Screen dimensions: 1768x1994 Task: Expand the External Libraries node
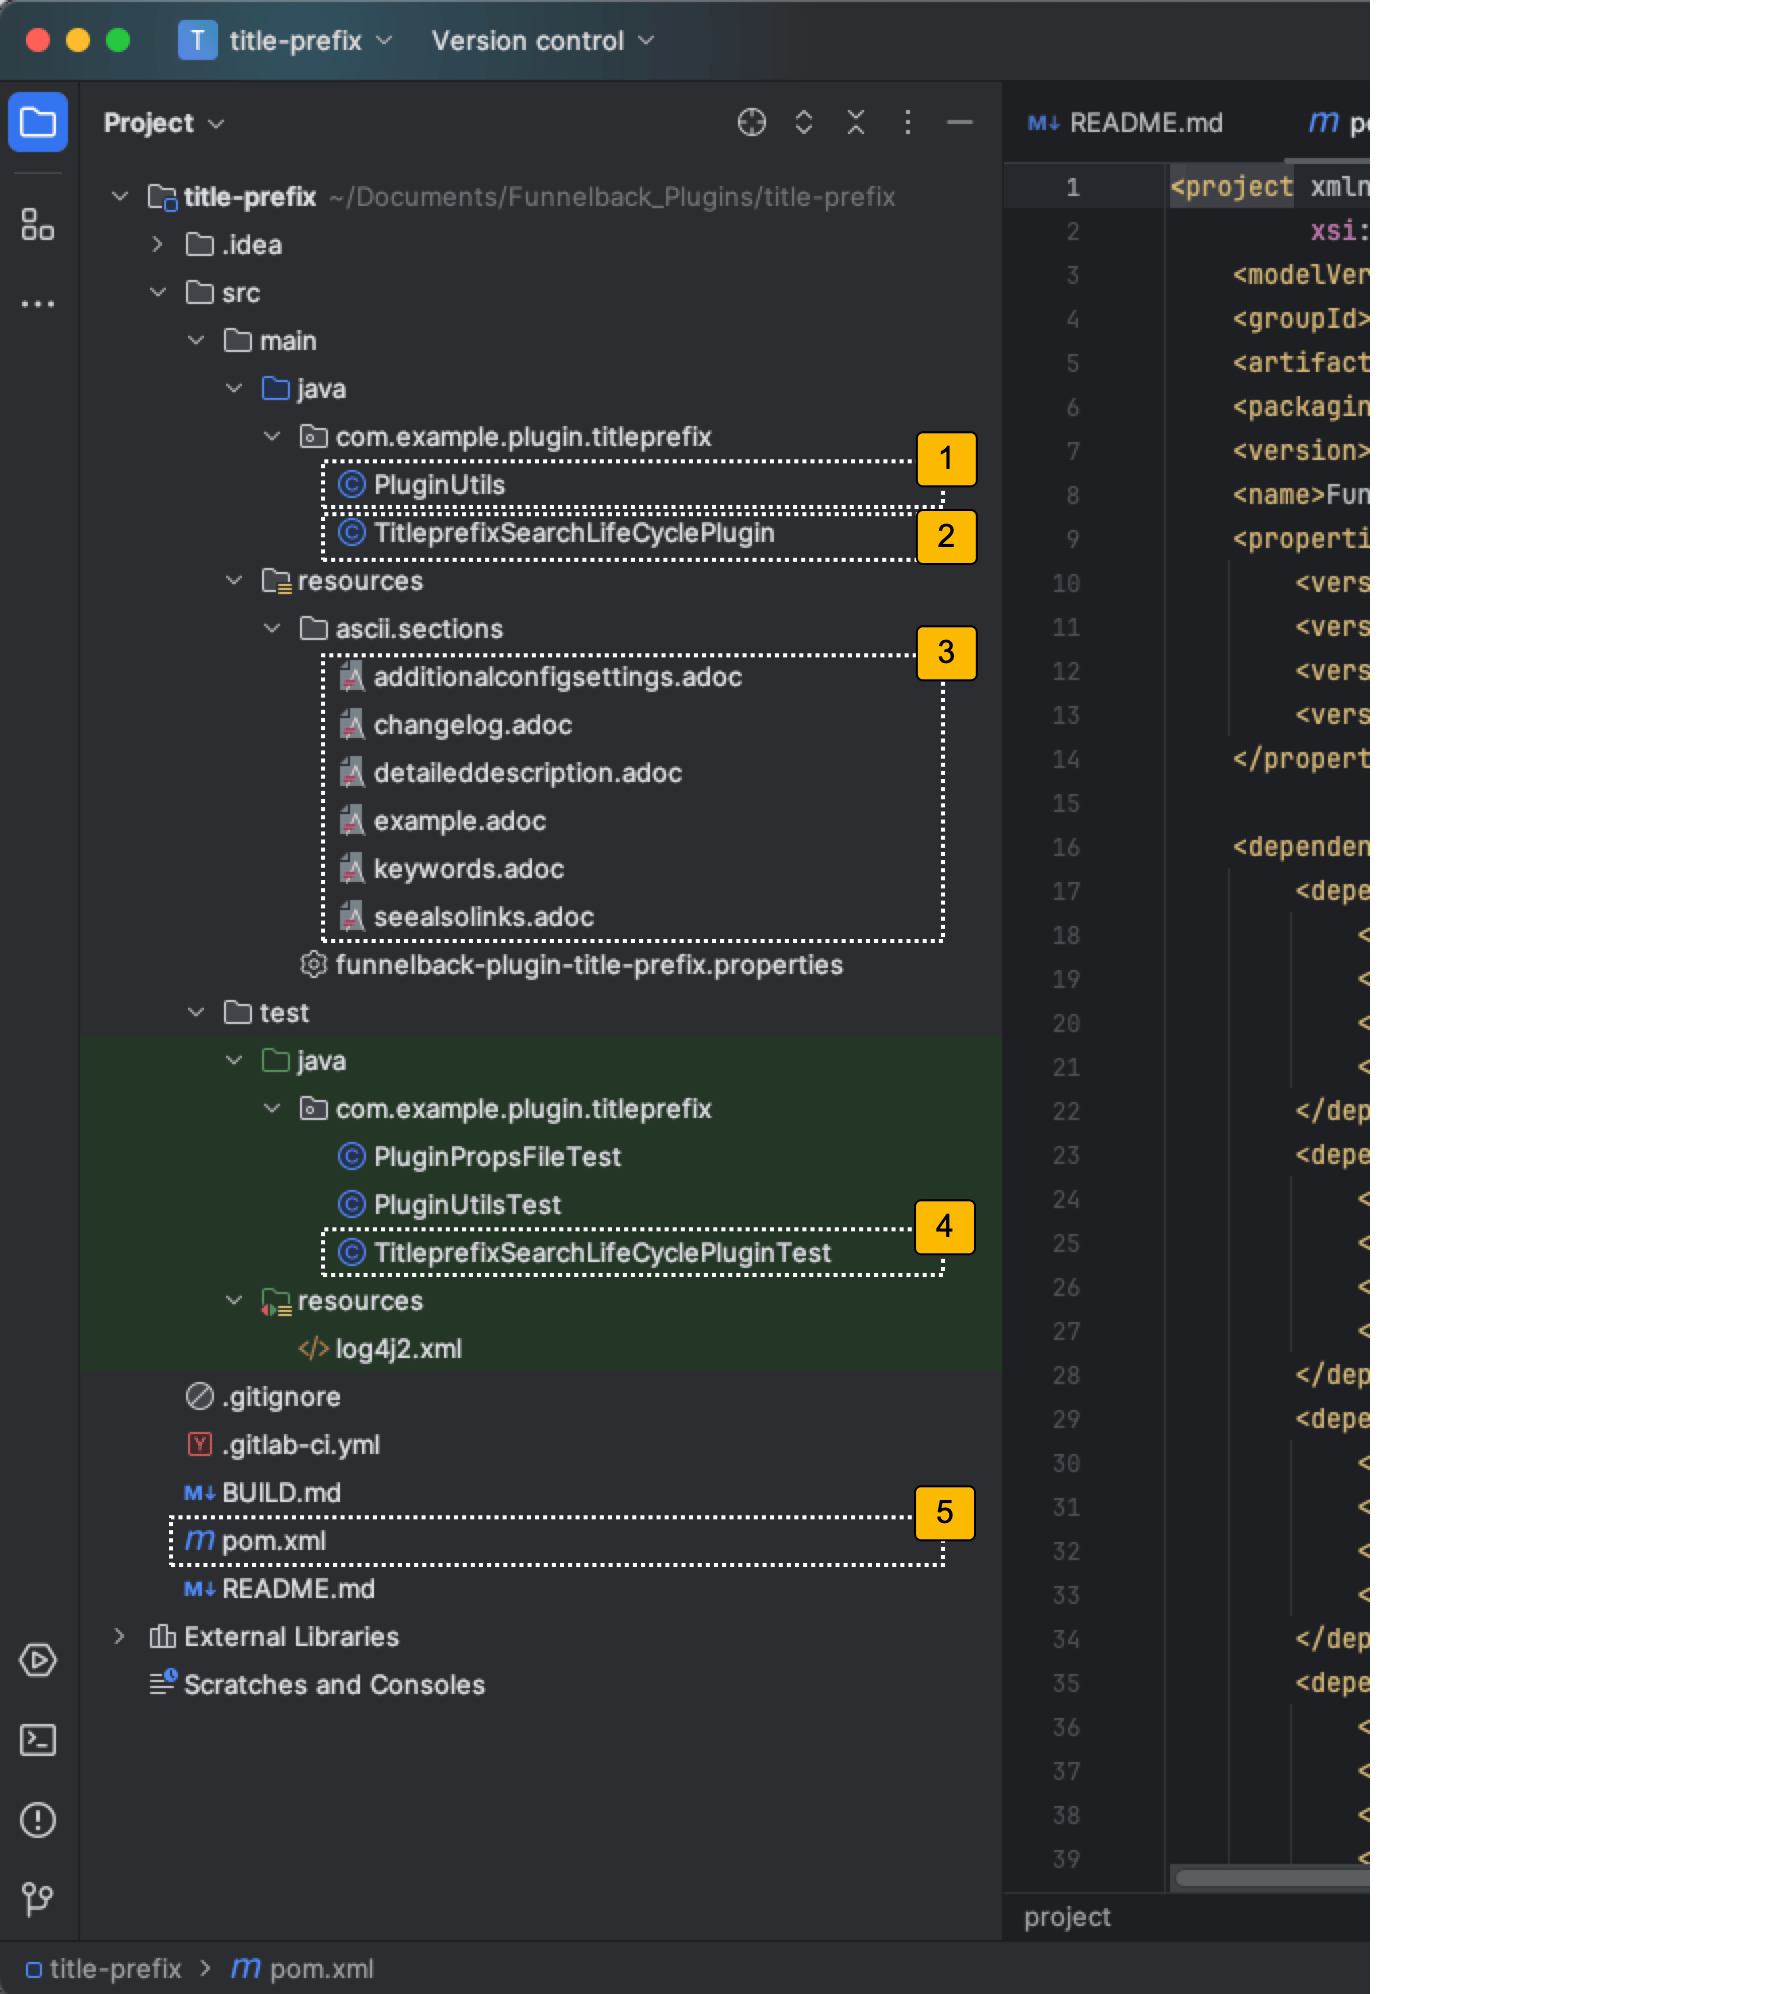tap(120, 1636)
